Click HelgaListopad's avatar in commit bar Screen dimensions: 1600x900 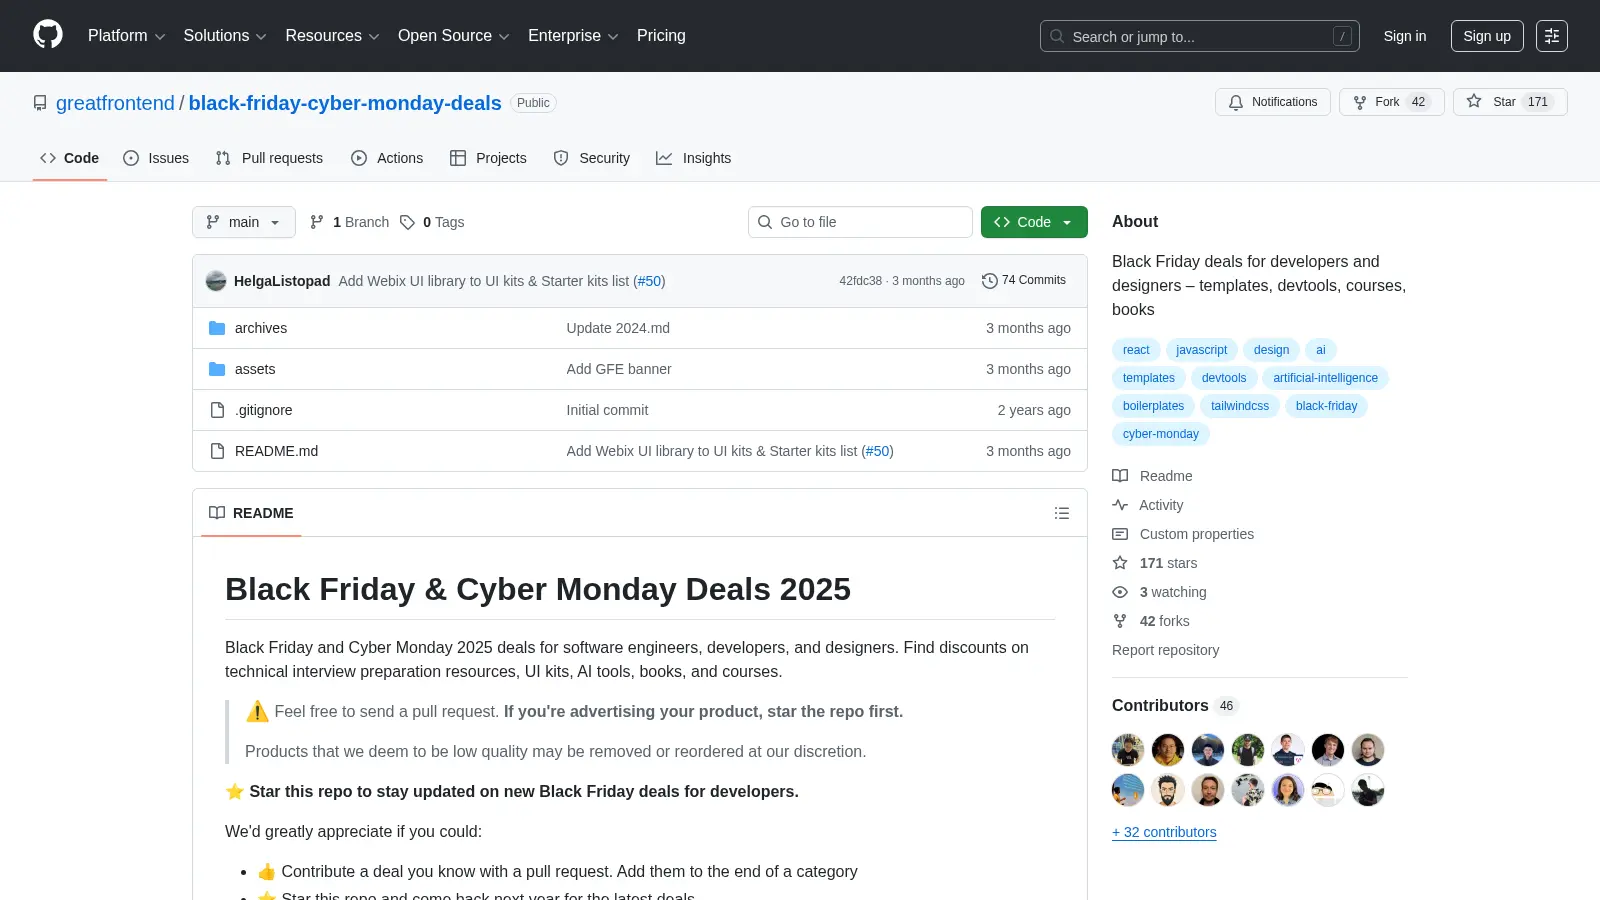[216, 281]
